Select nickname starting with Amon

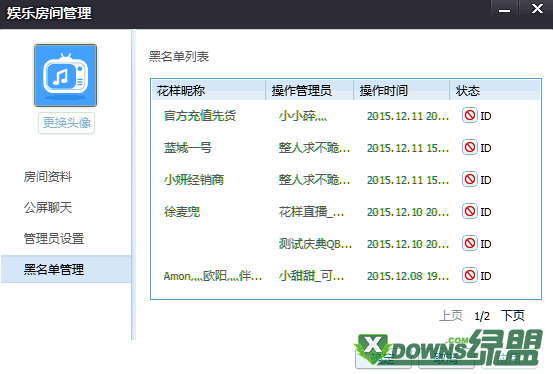[x=213, y=276]
